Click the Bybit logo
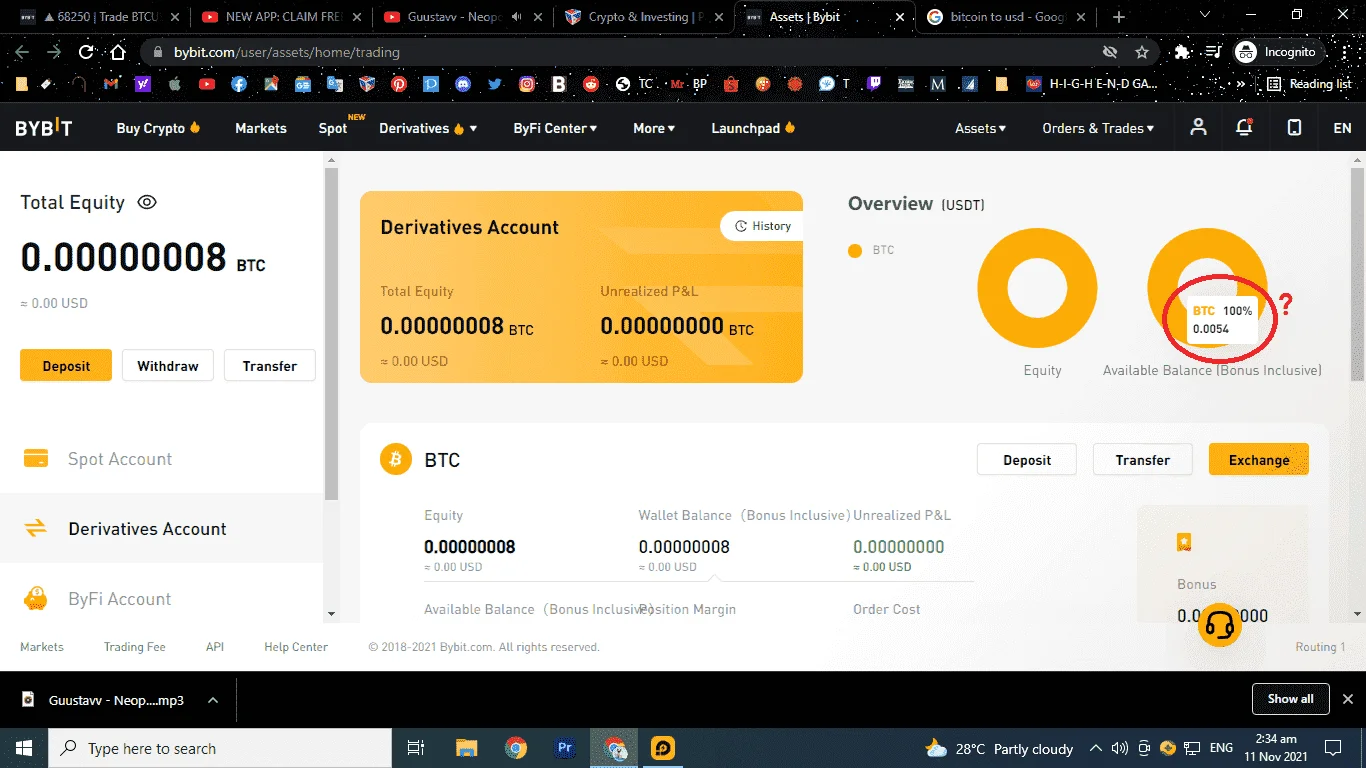 pos(44,128)
